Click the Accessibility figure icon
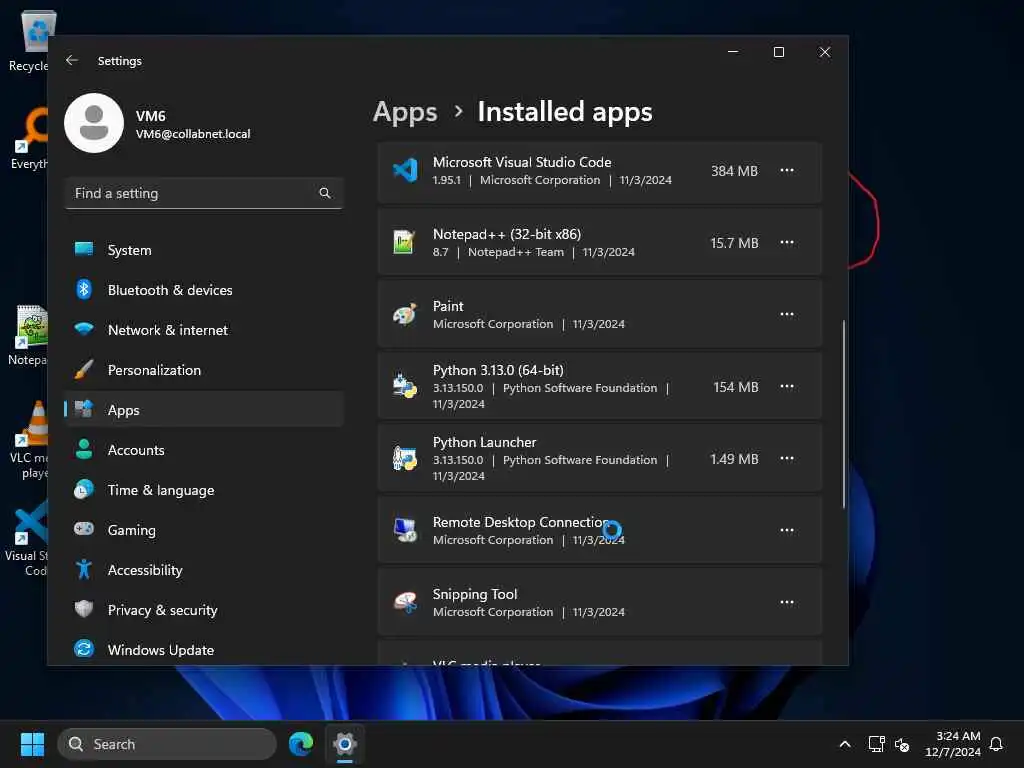The width and height of the screenshot is (1024, 768). [84, 569]
